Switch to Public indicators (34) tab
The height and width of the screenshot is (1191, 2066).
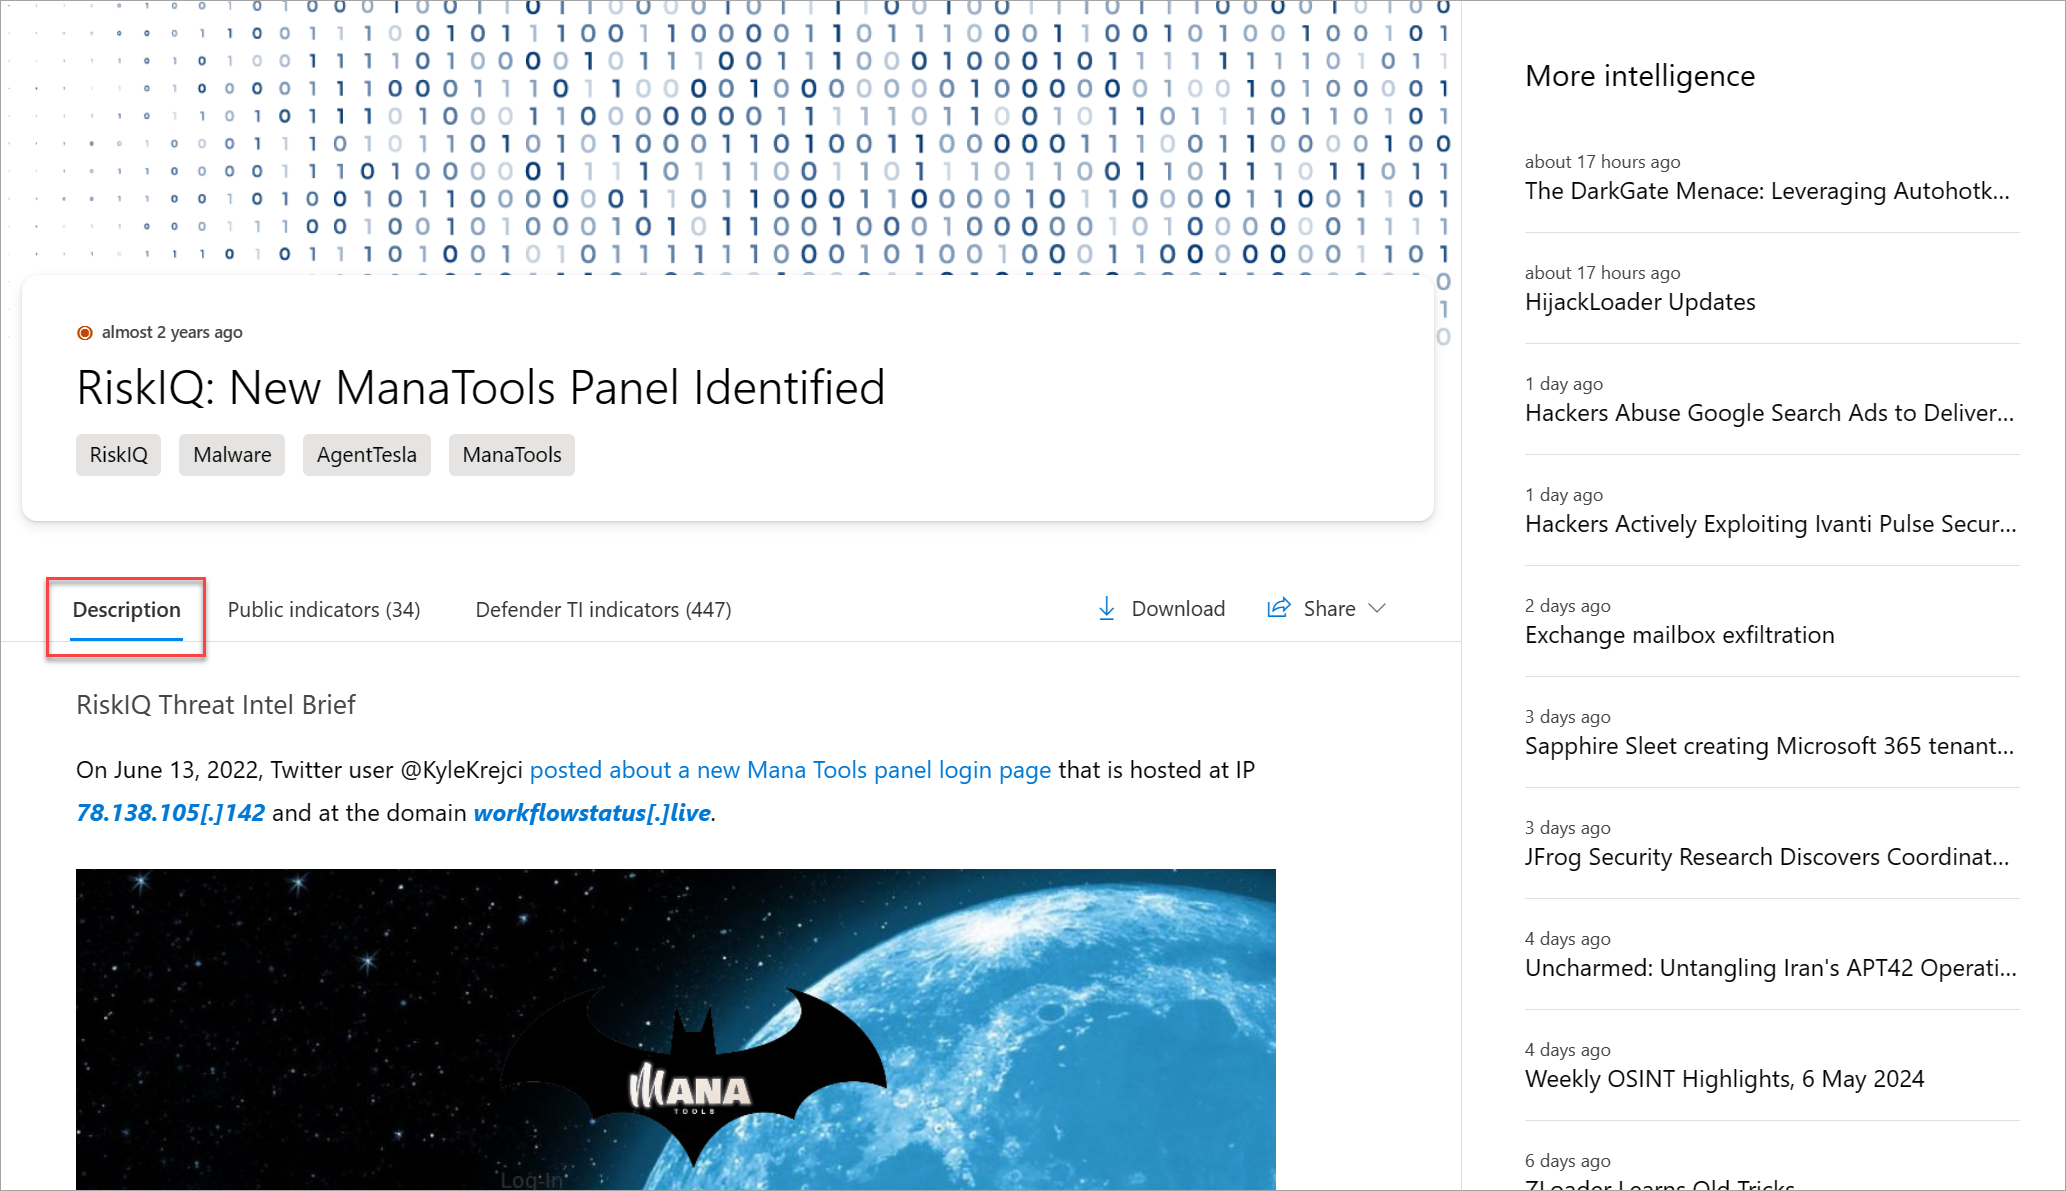point(324,610)
